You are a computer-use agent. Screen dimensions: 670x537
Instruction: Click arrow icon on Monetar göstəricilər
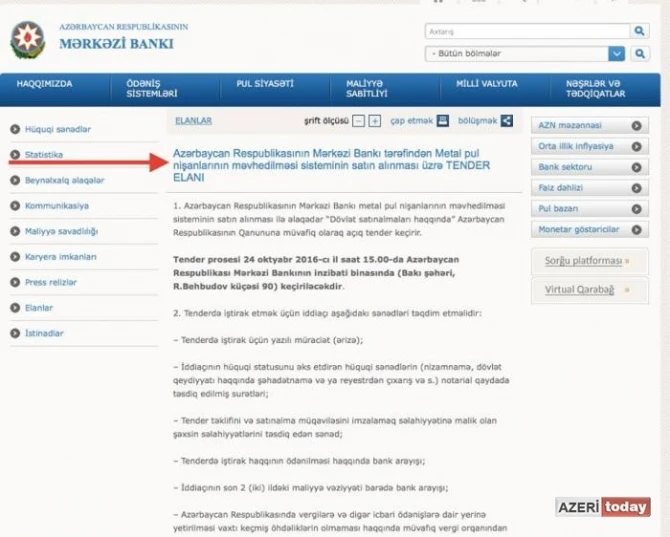(636, 230)
